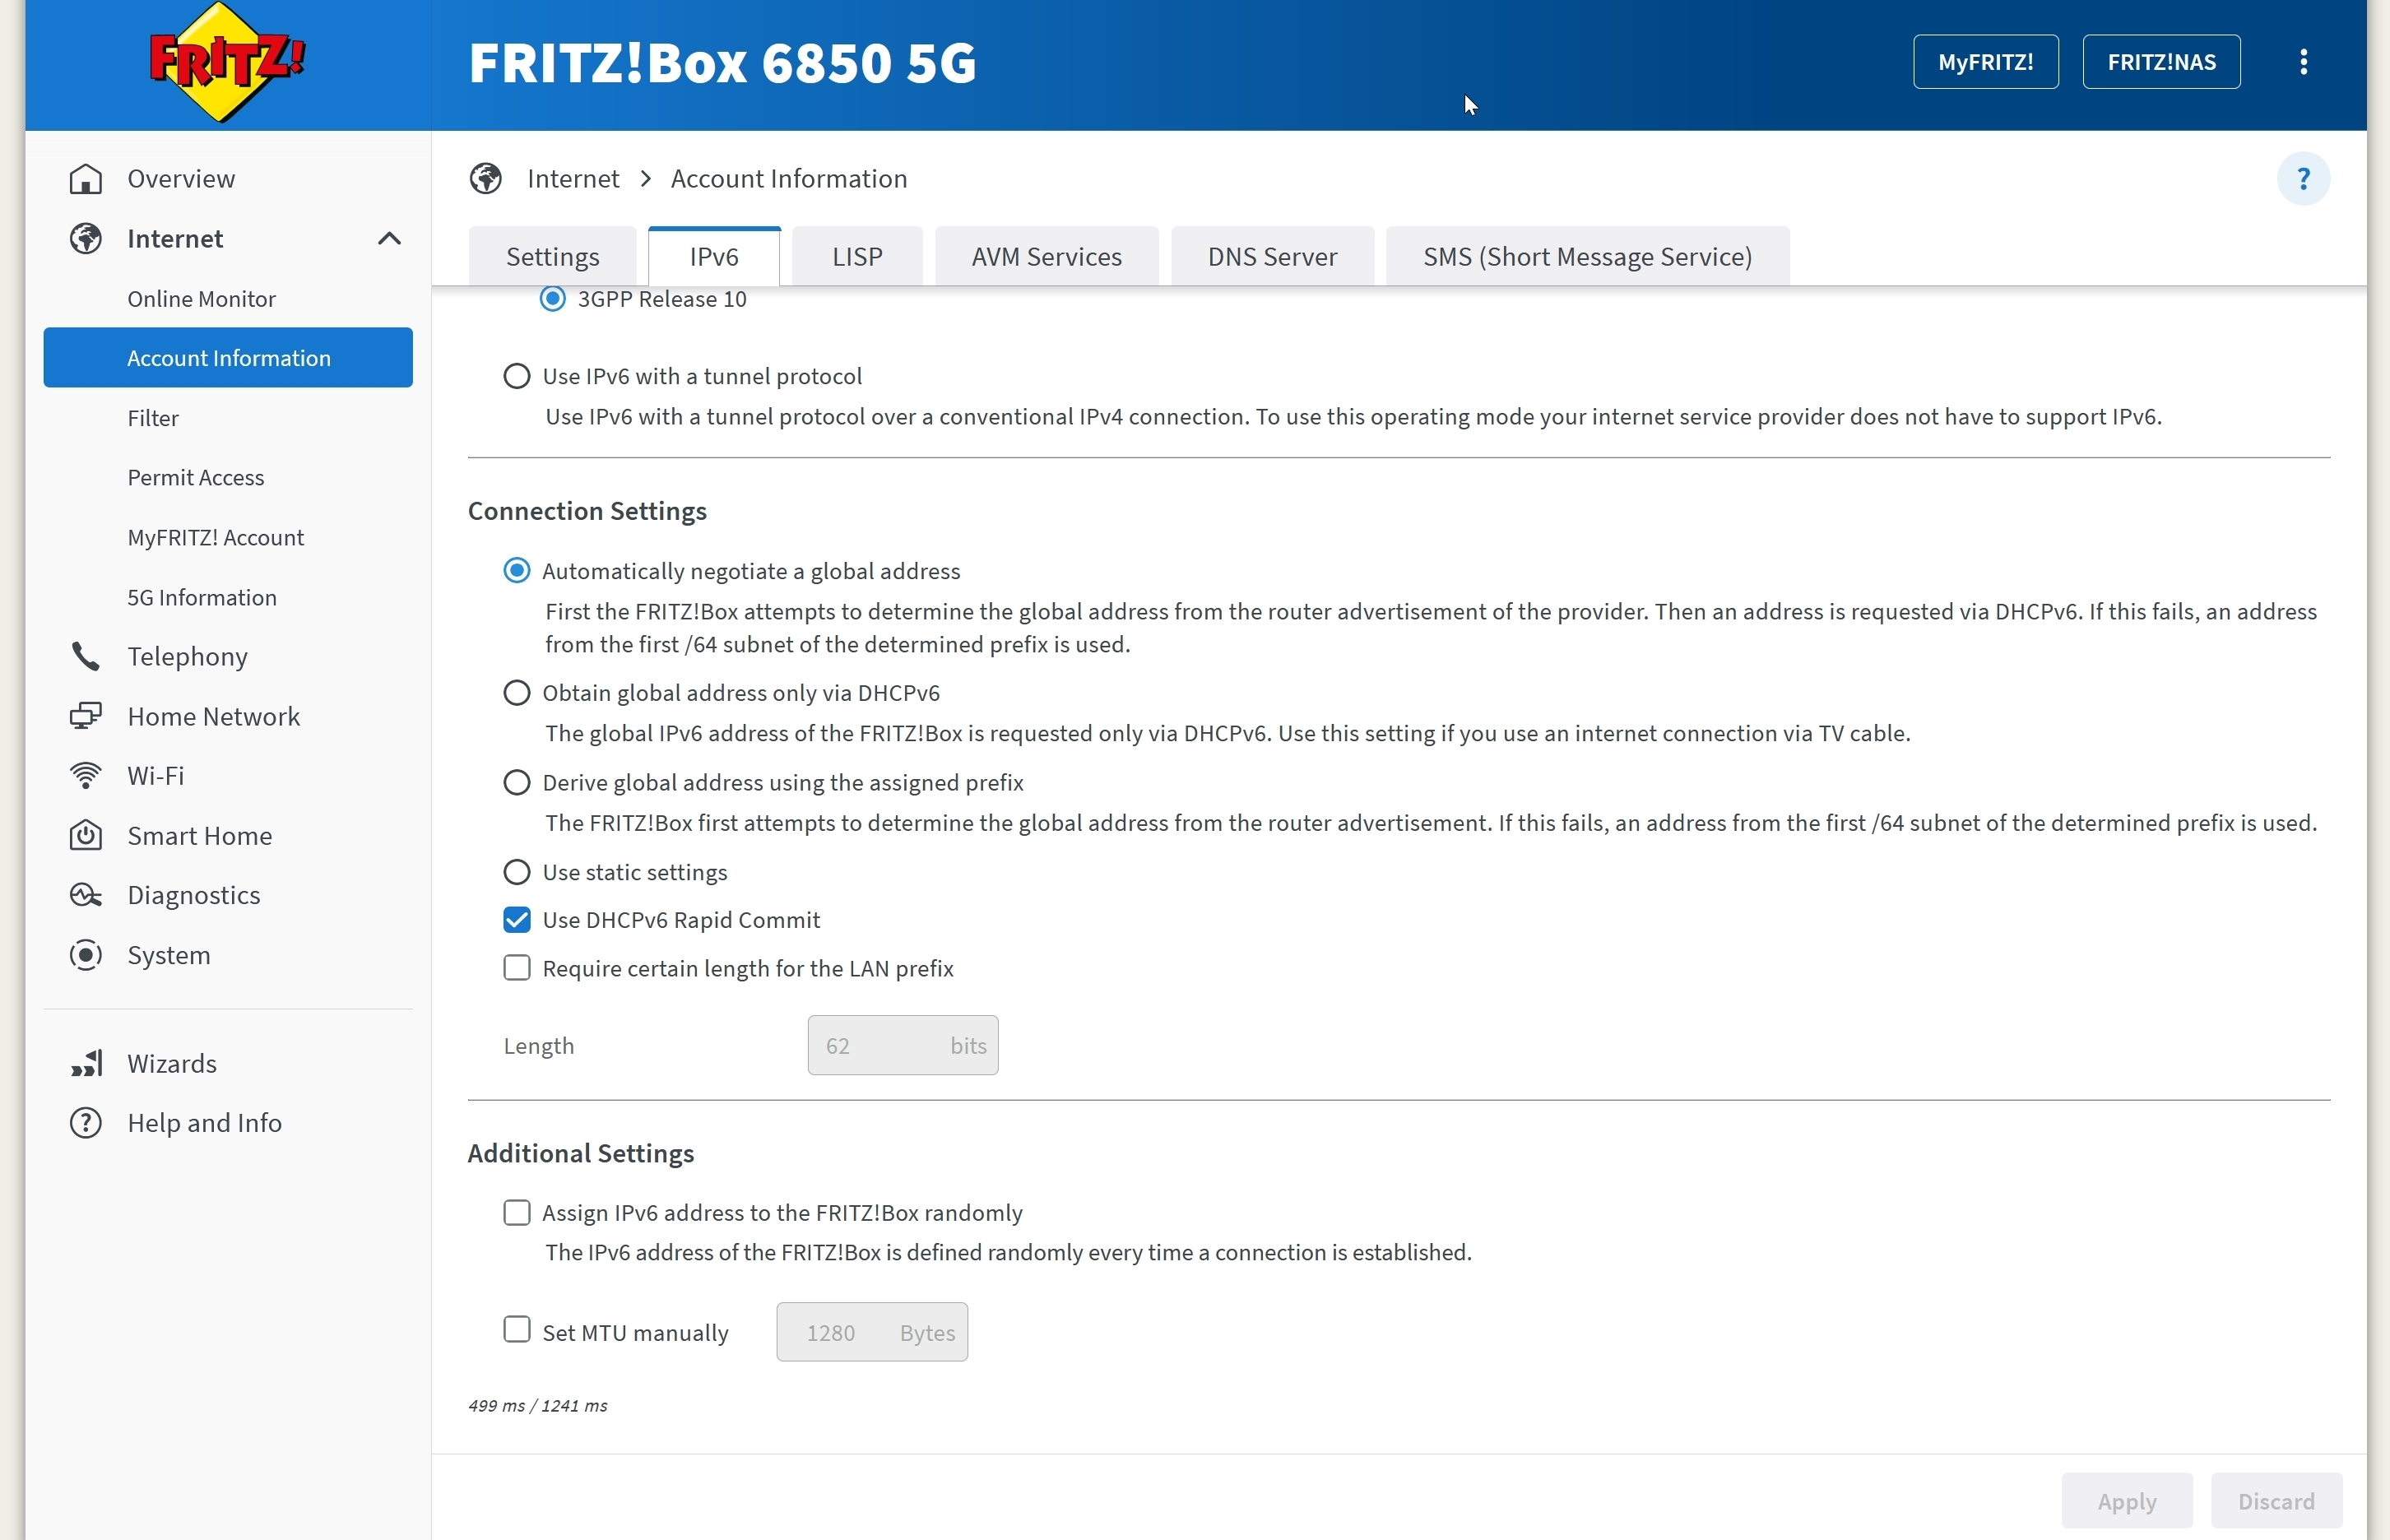The height and width of the screenshot is (1540, 2390).
Task: Click the Additional Settings heading
Action: click(x=581, y=1154)
